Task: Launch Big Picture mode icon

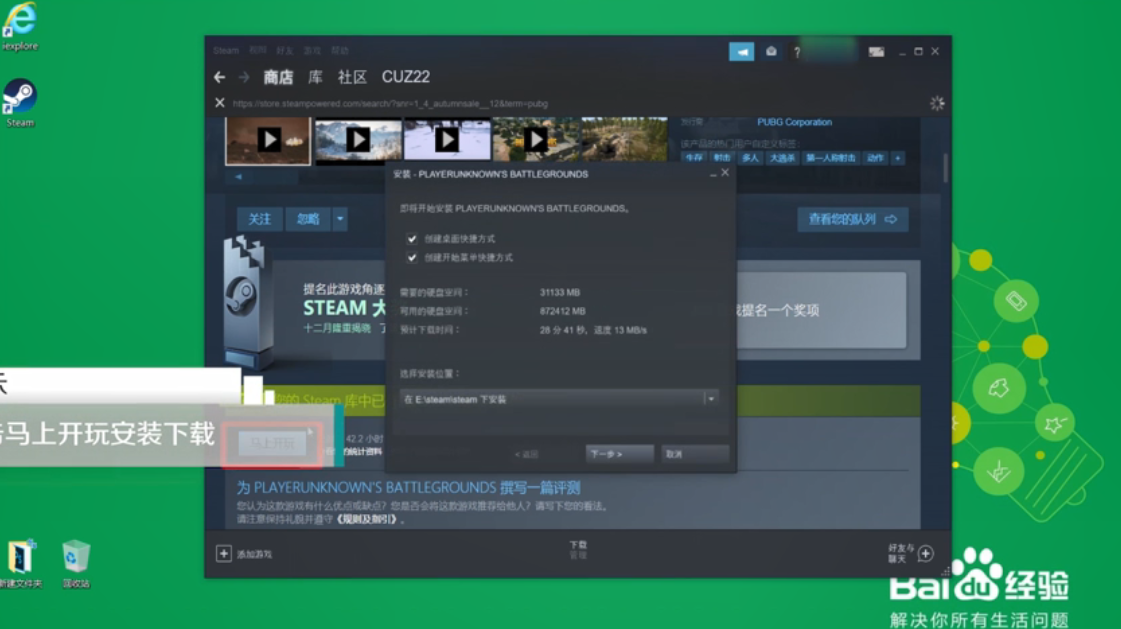Action: click(x=876, y=51)
